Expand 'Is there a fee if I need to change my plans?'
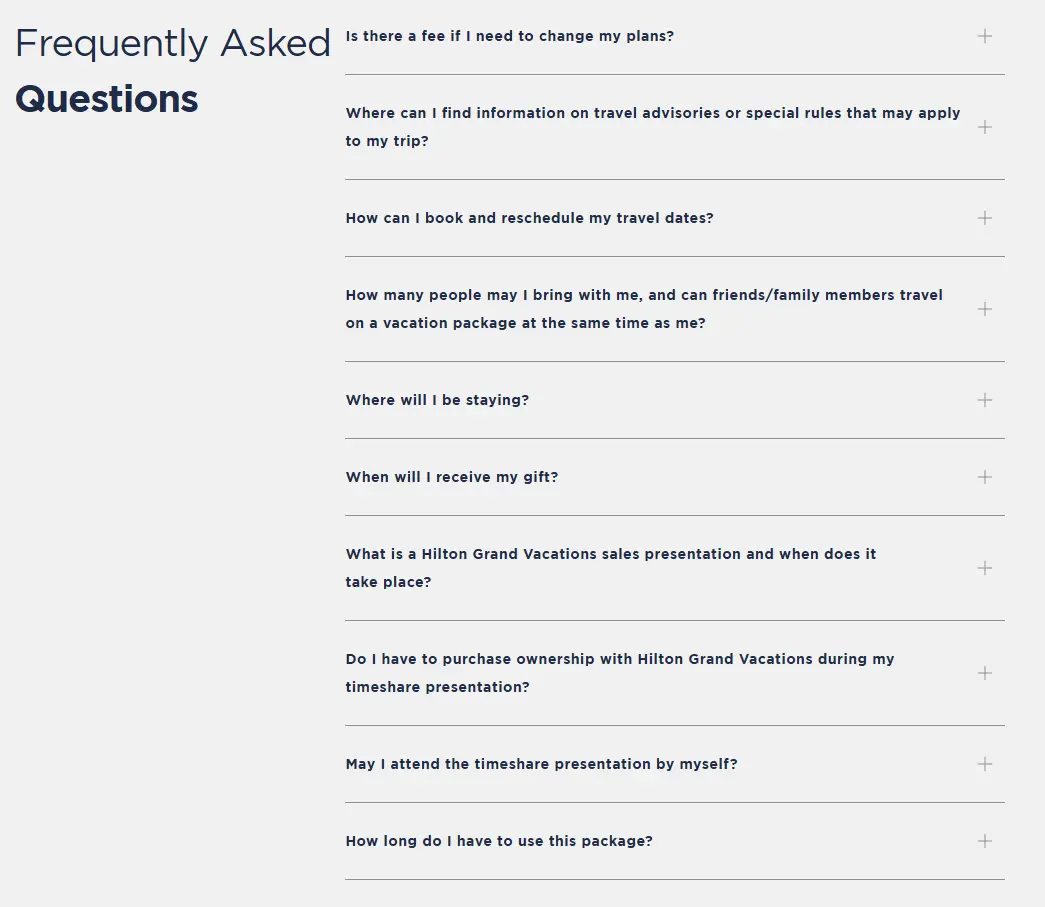The image size is (1045, 907). click(509, 36)
